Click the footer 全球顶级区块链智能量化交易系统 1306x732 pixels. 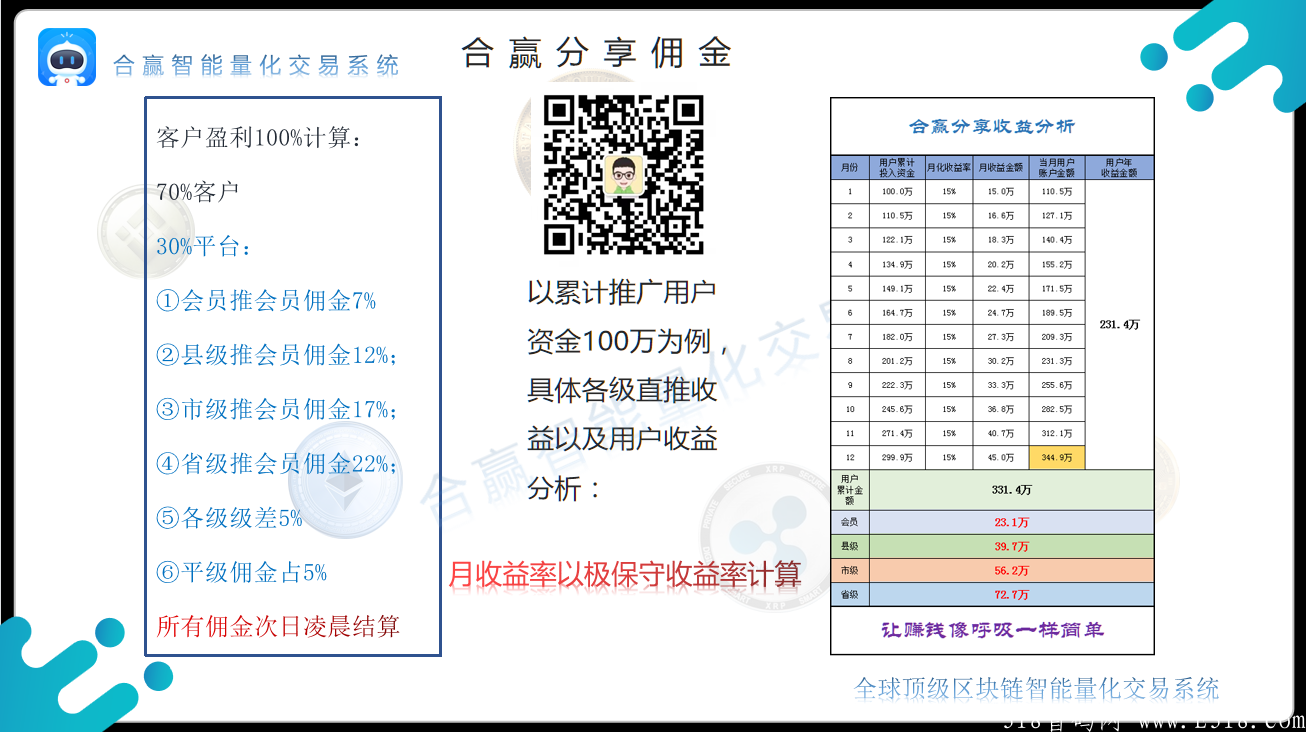(x=1036, y=688)
